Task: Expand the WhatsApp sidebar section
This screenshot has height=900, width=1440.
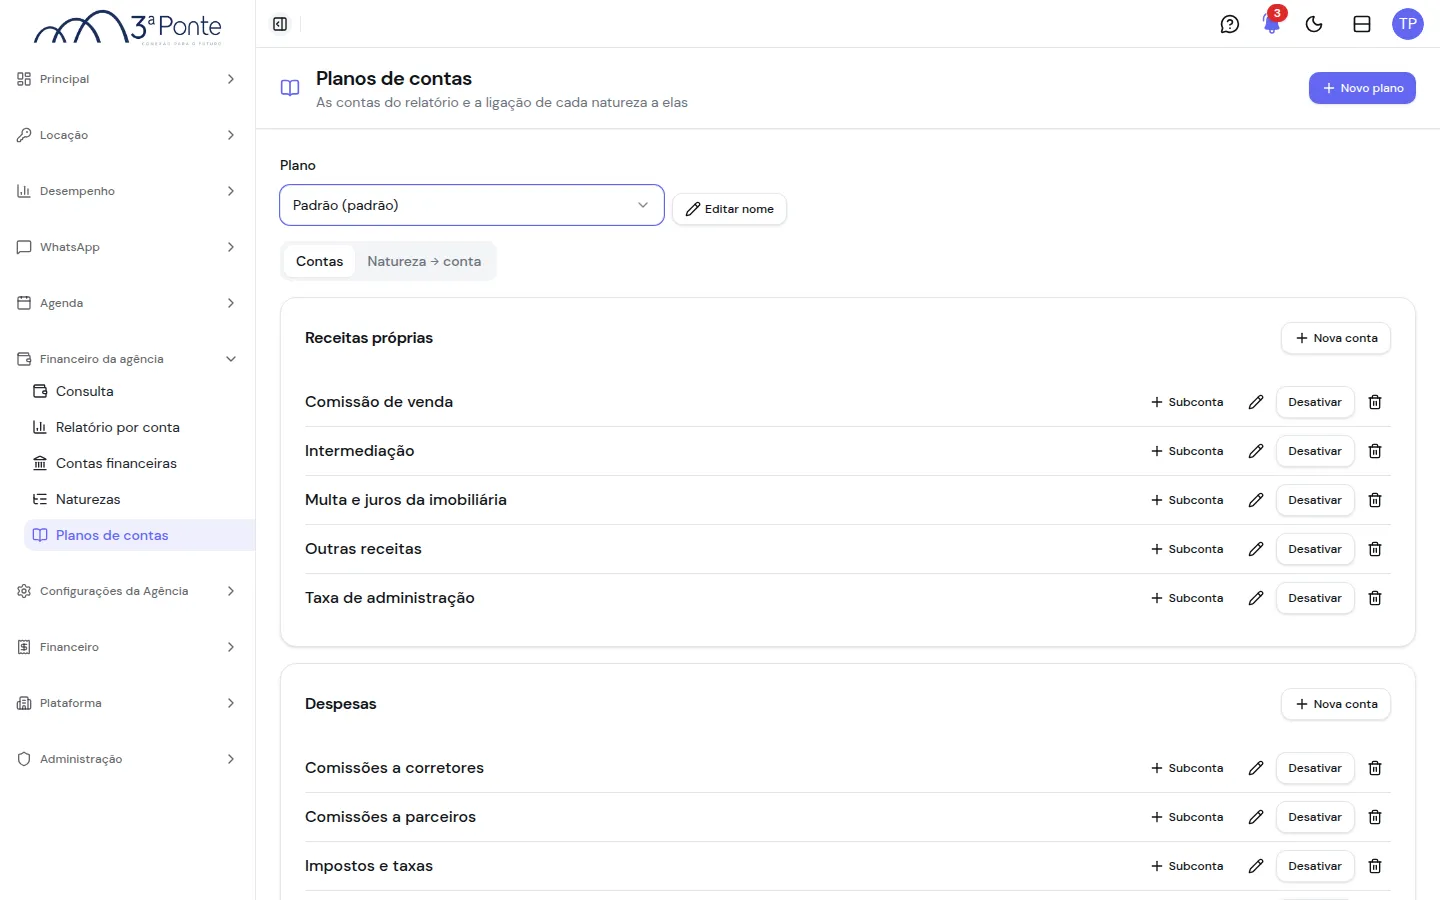Action: (x=127, y=247)
